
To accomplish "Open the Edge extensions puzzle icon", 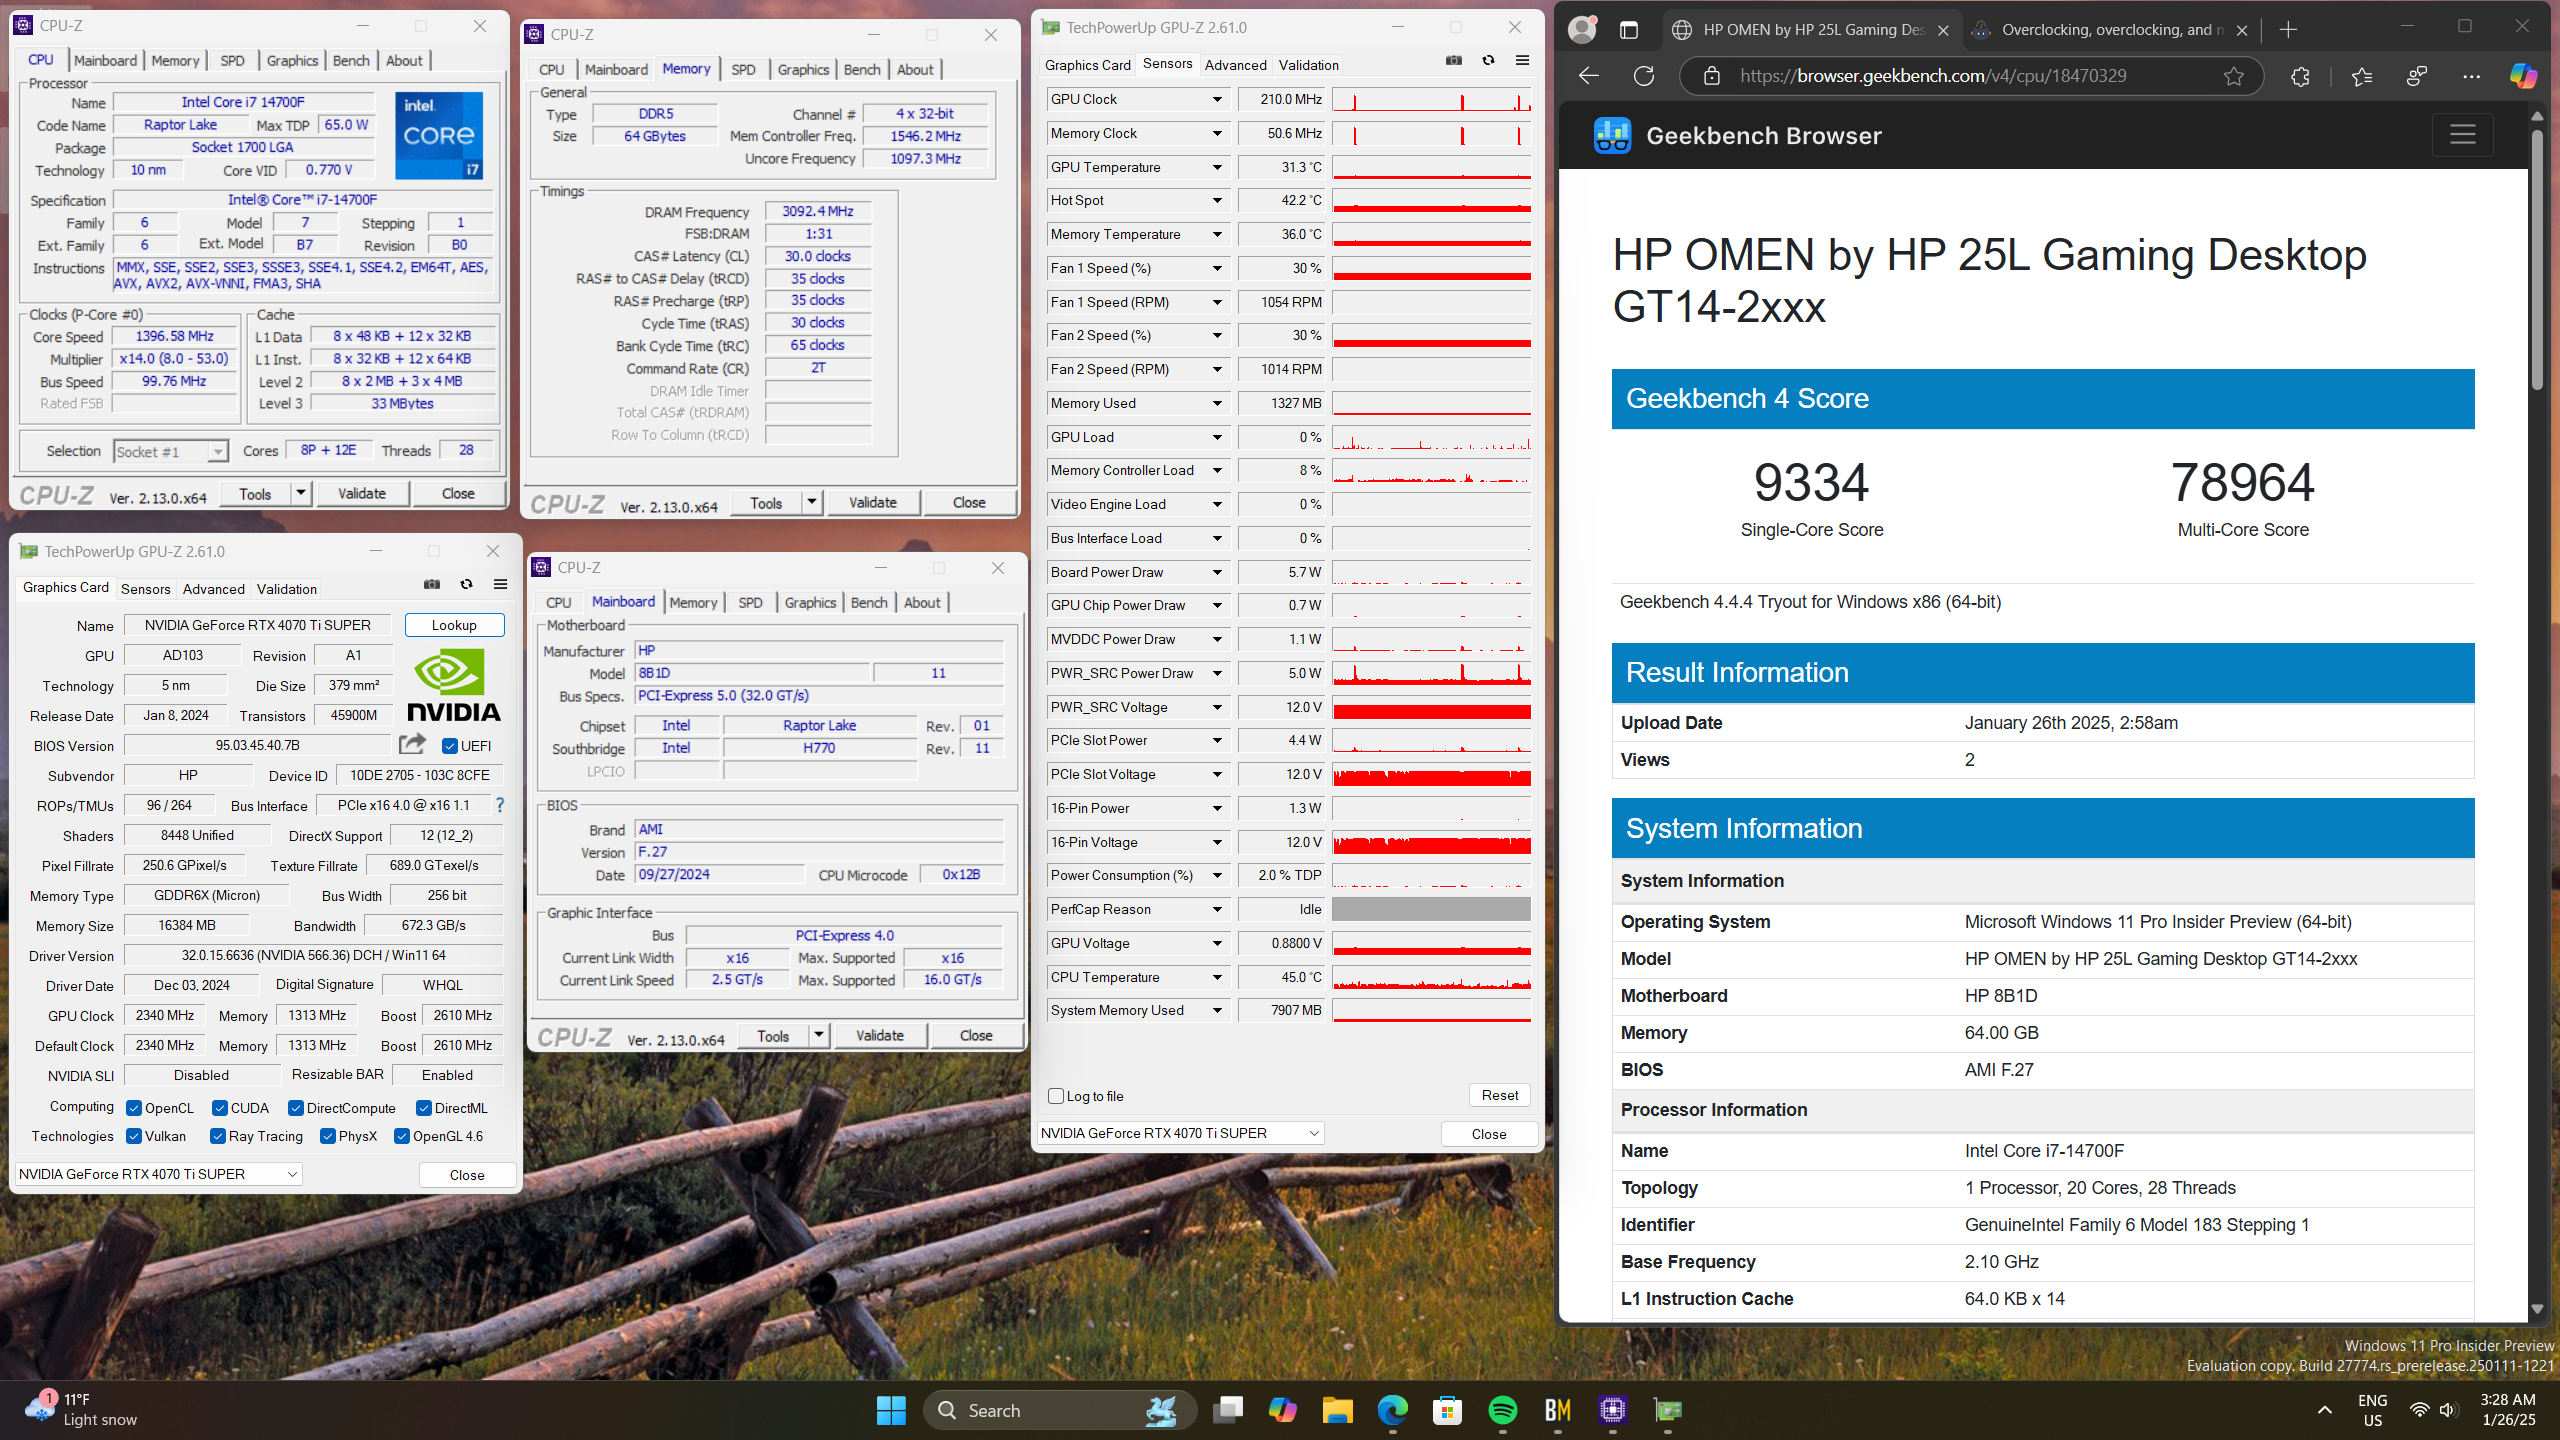I will 2300,76.
